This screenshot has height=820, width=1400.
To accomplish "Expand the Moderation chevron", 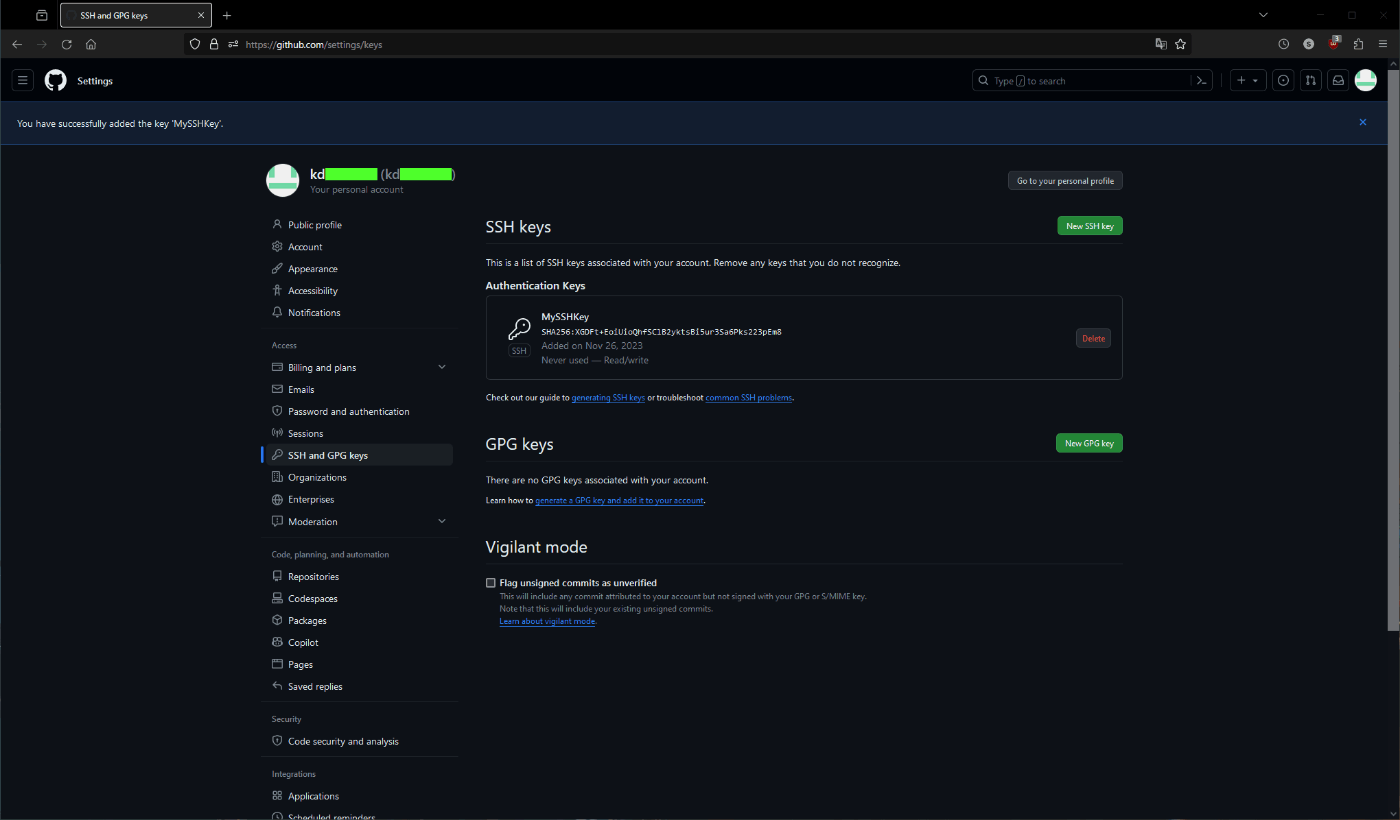I will pyautogui.click(x=442, y=521).
